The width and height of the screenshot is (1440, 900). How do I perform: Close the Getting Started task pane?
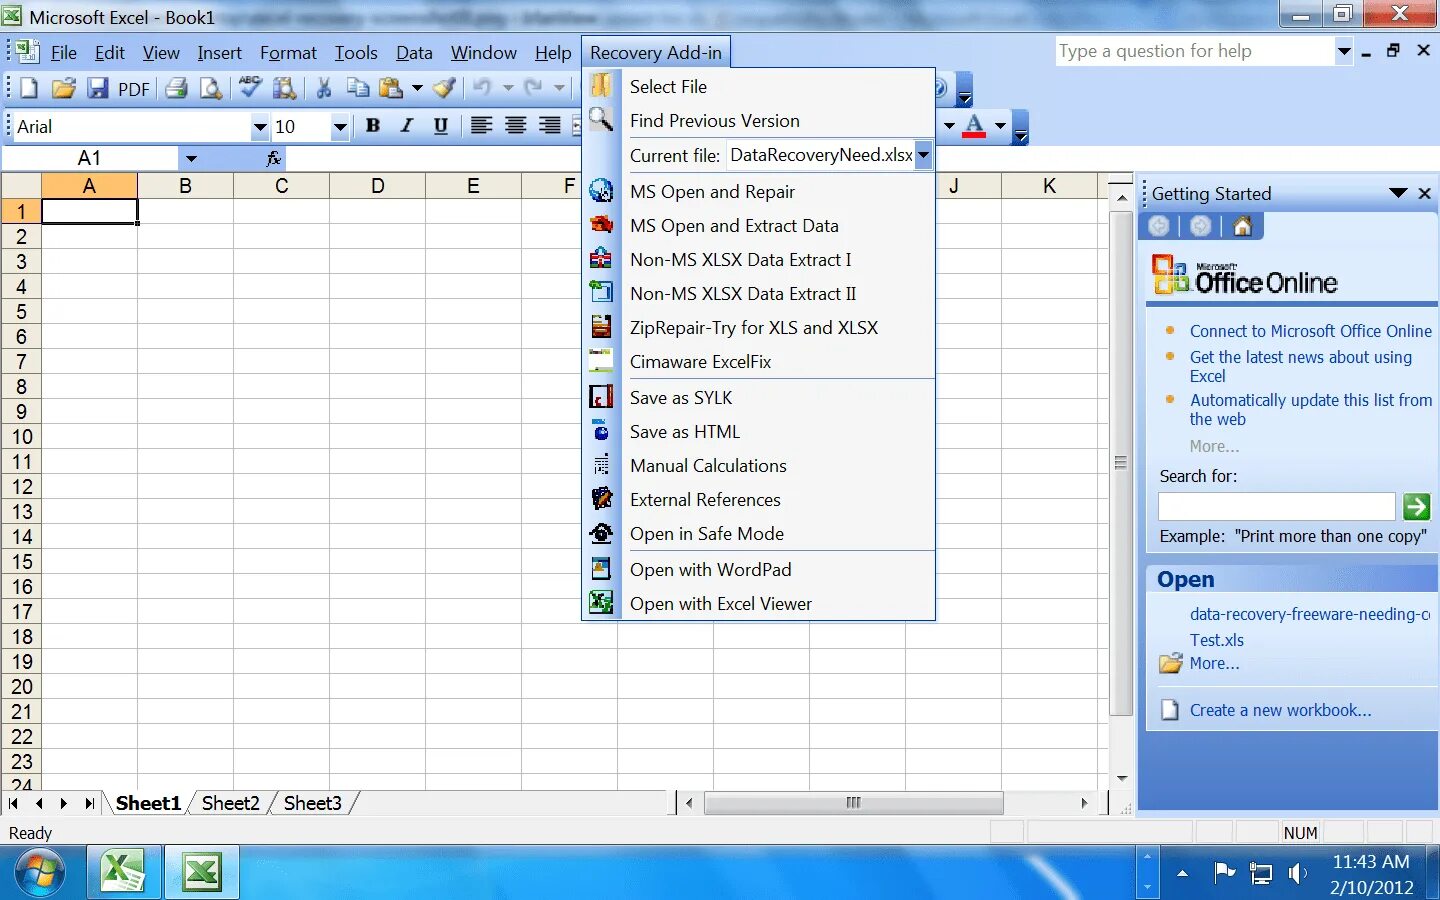(x=1424, y=193)
